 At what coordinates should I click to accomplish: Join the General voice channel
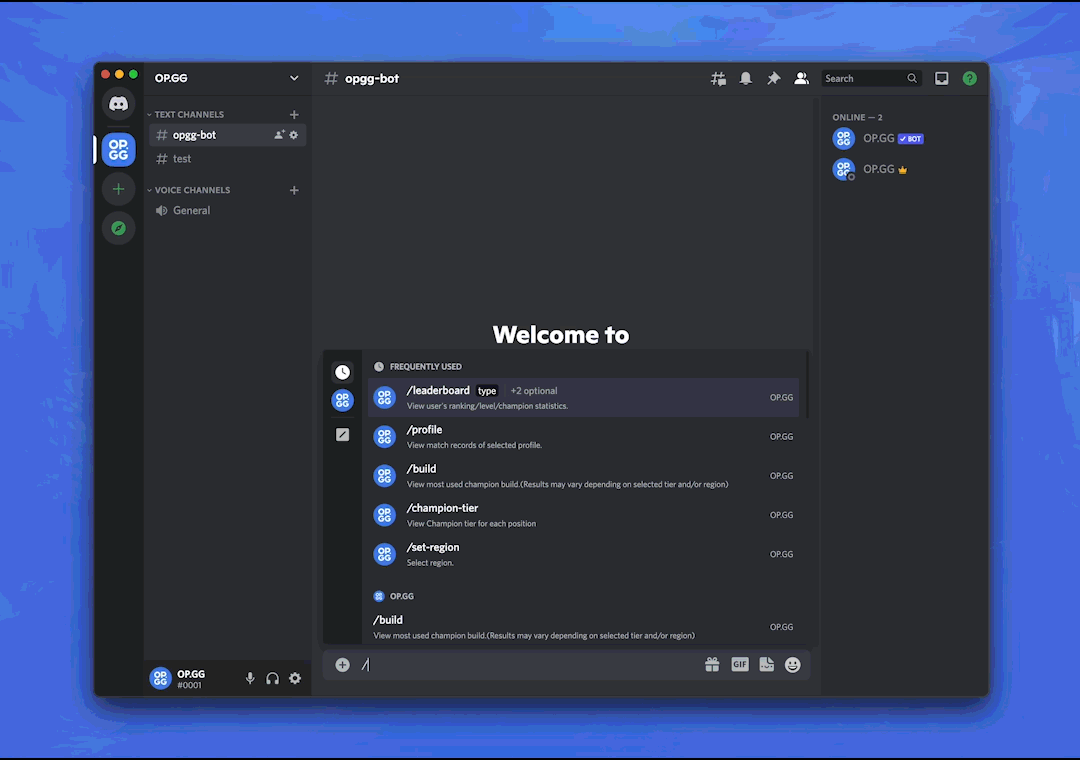pyautogui.click(x=227, y=211)
